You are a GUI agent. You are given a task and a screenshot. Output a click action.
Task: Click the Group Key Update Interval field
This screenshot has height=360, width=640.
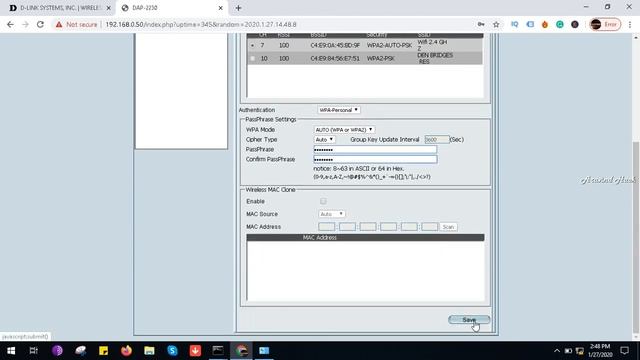[x=437, y=140]
